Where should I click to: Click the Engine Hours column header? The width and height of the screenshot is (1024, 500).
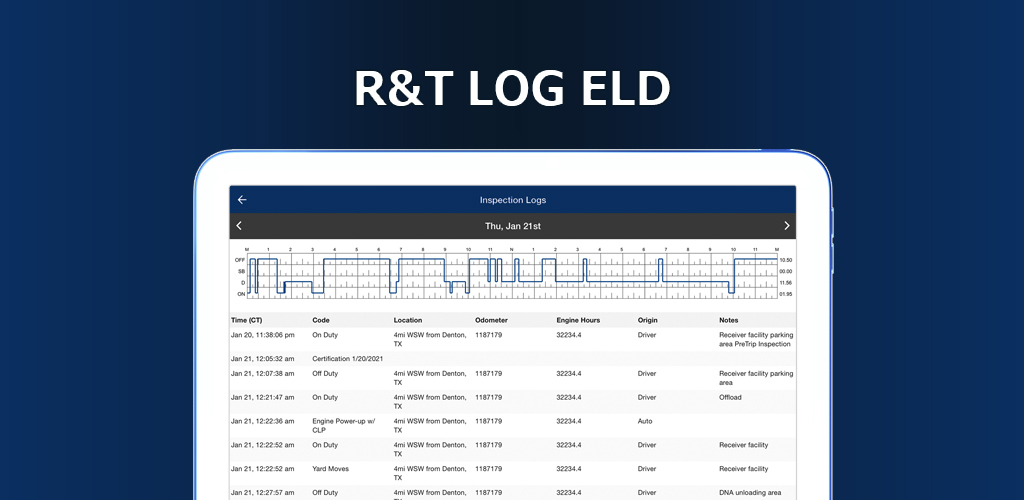(578, 320)
